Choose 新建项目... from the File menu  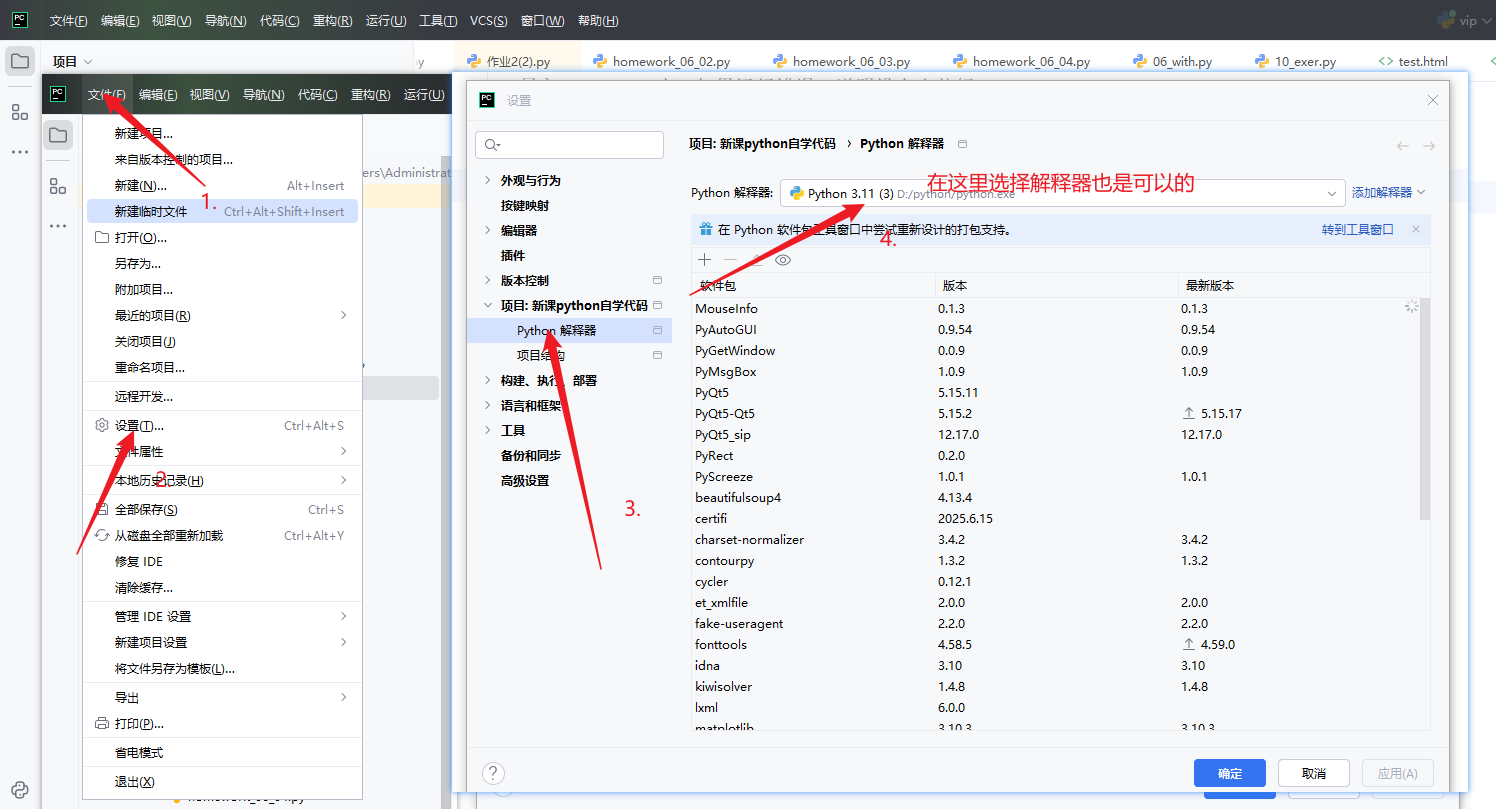(x=221, y=133)
